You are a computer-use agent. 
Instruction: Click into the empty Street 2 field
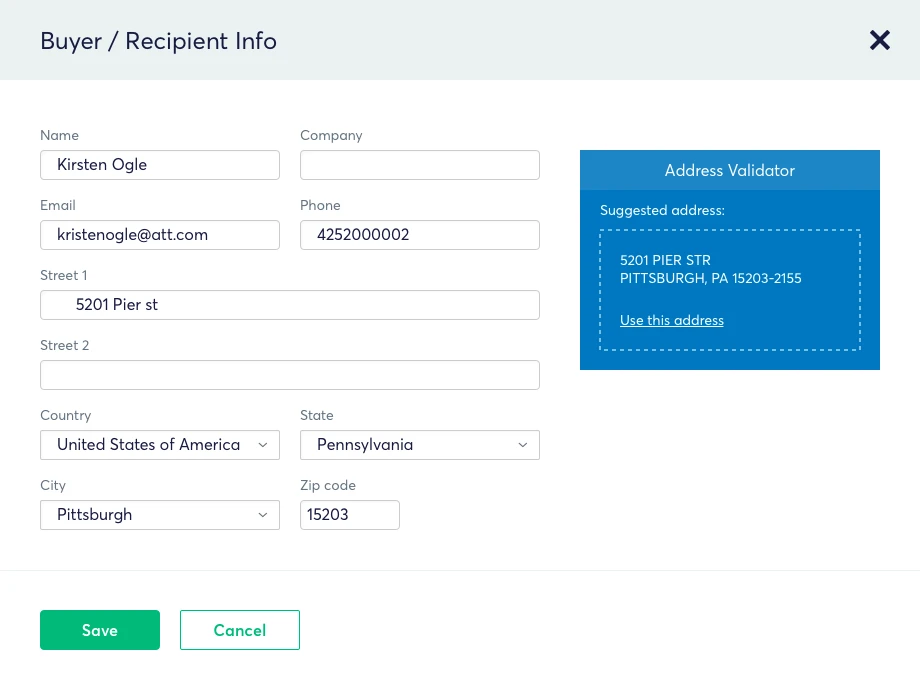tap(290, 375)
